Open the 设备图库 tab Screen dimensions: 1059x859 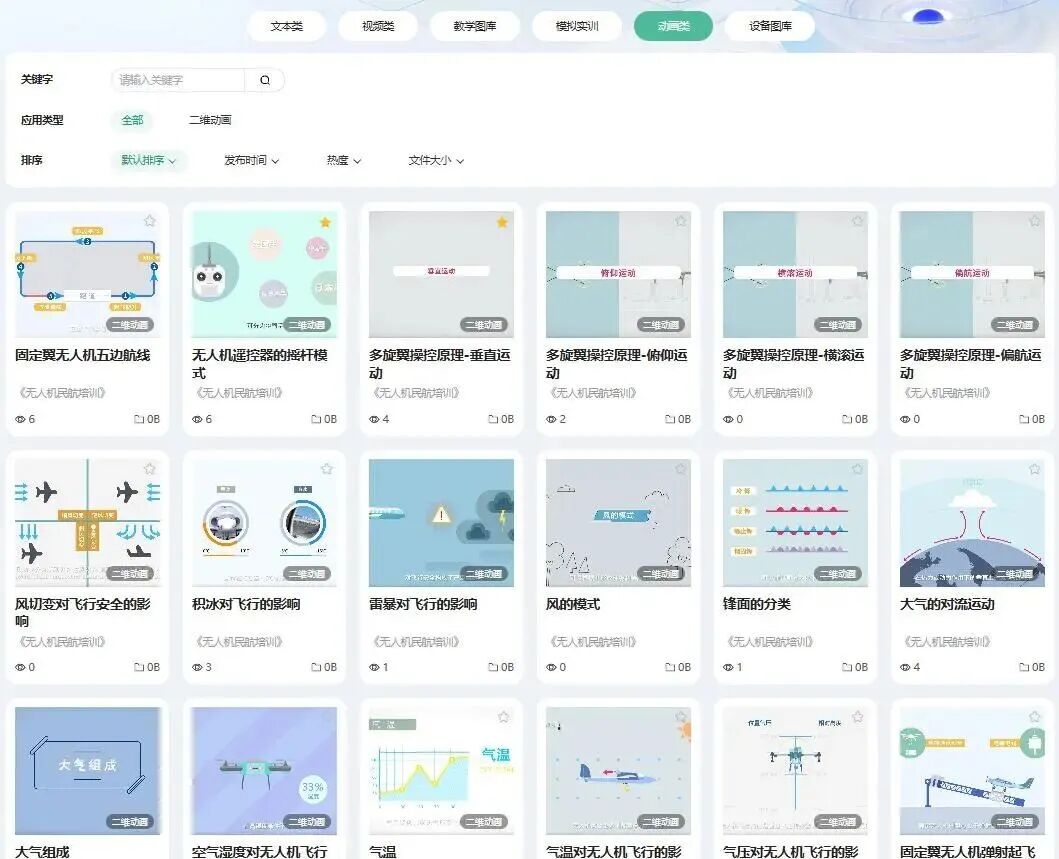pos(770,27)
